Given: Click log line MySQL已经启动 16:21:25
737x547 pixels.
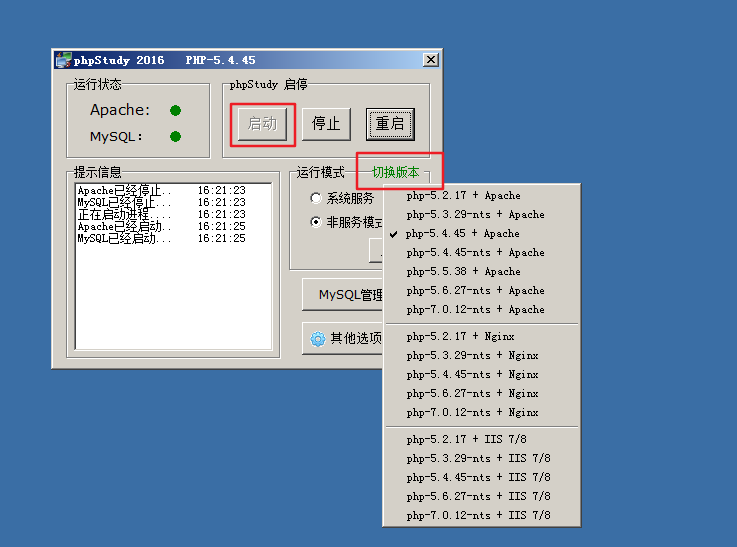Looking at the screenshot, I should 162,238.
